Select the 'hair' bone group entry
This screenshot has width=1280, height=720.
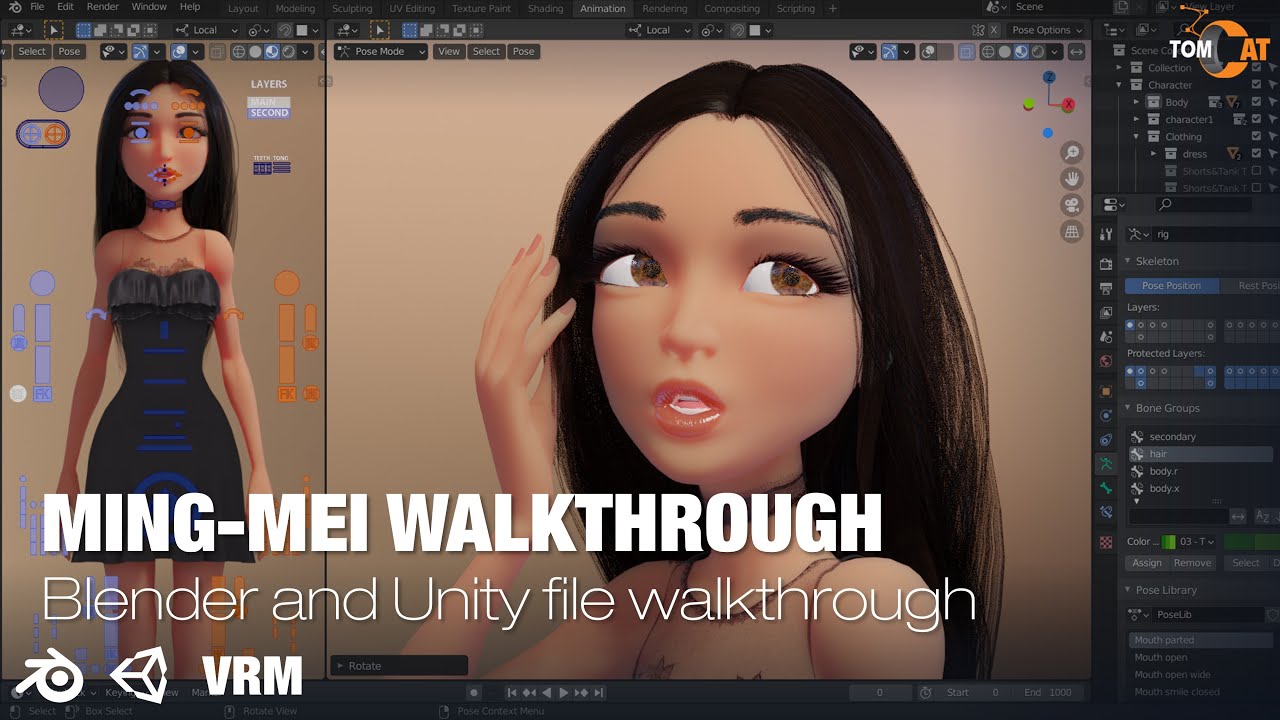1200,454
